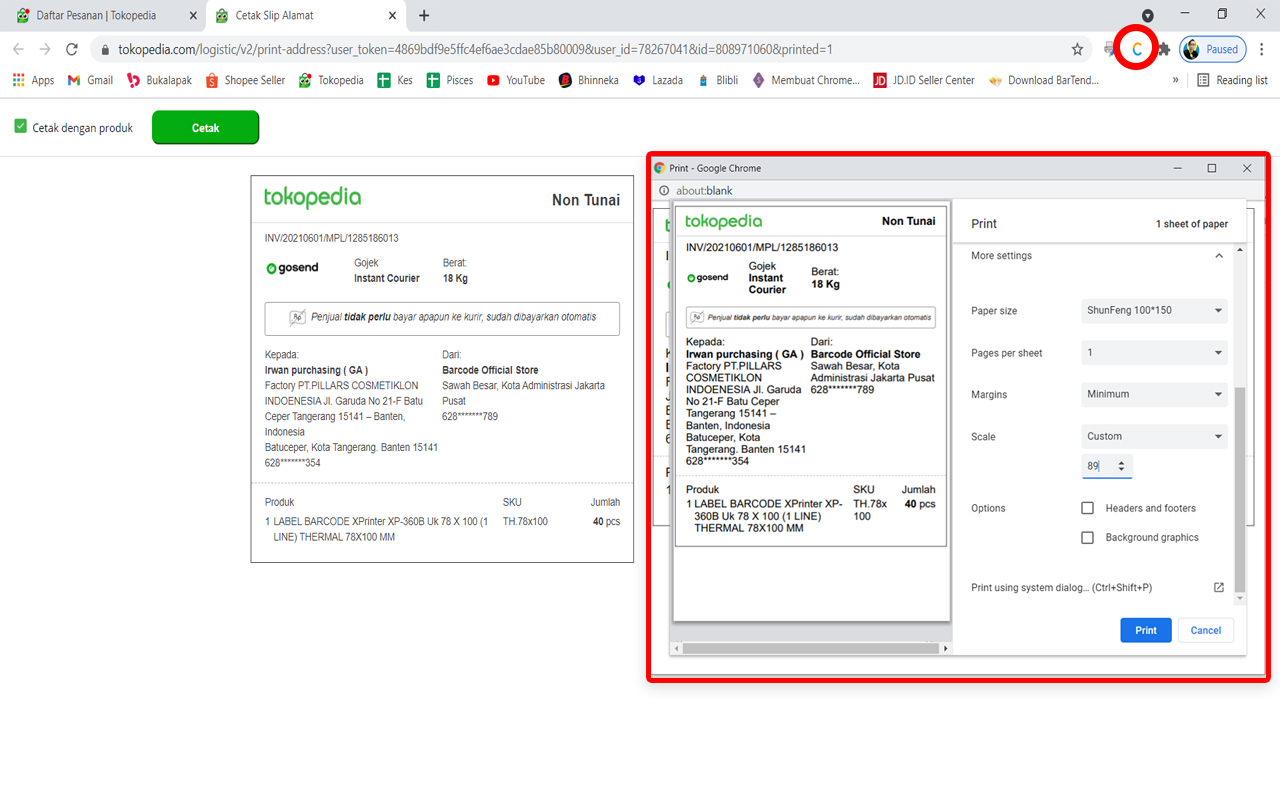Close the Daftar Pesanan Tokopedia tab
1280x800 pixels.
pos(193,16)
